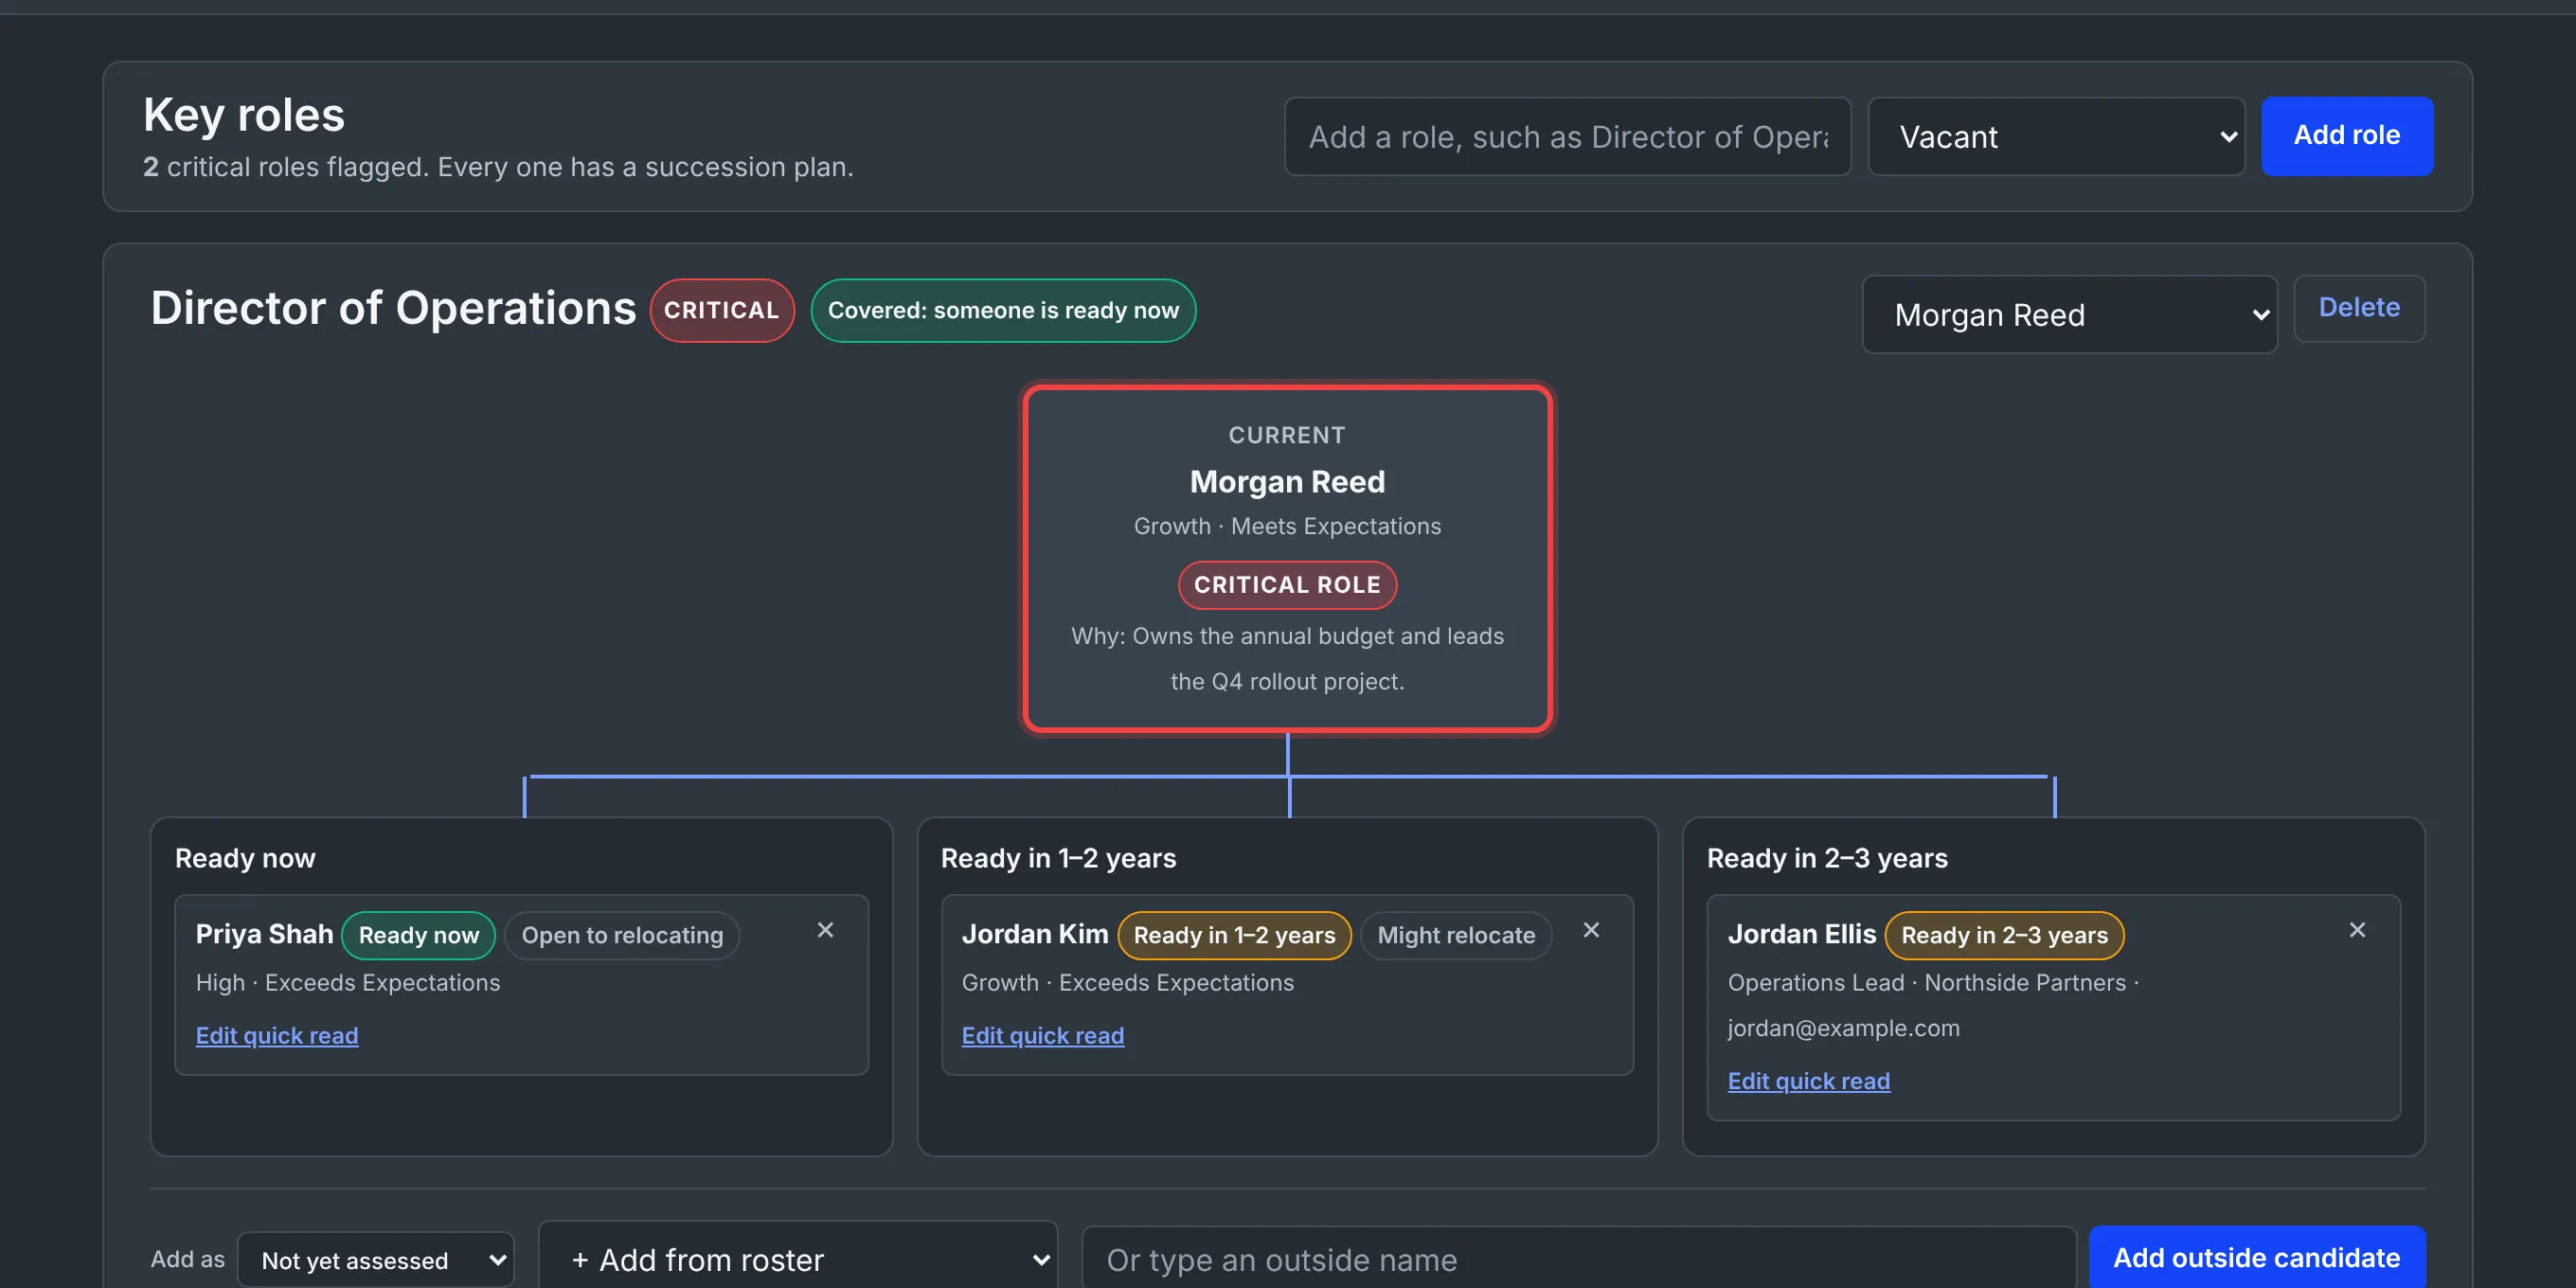Click Priya Shah's name
The height and width of the screenshot is (1288, 2576).
point(264,934)
